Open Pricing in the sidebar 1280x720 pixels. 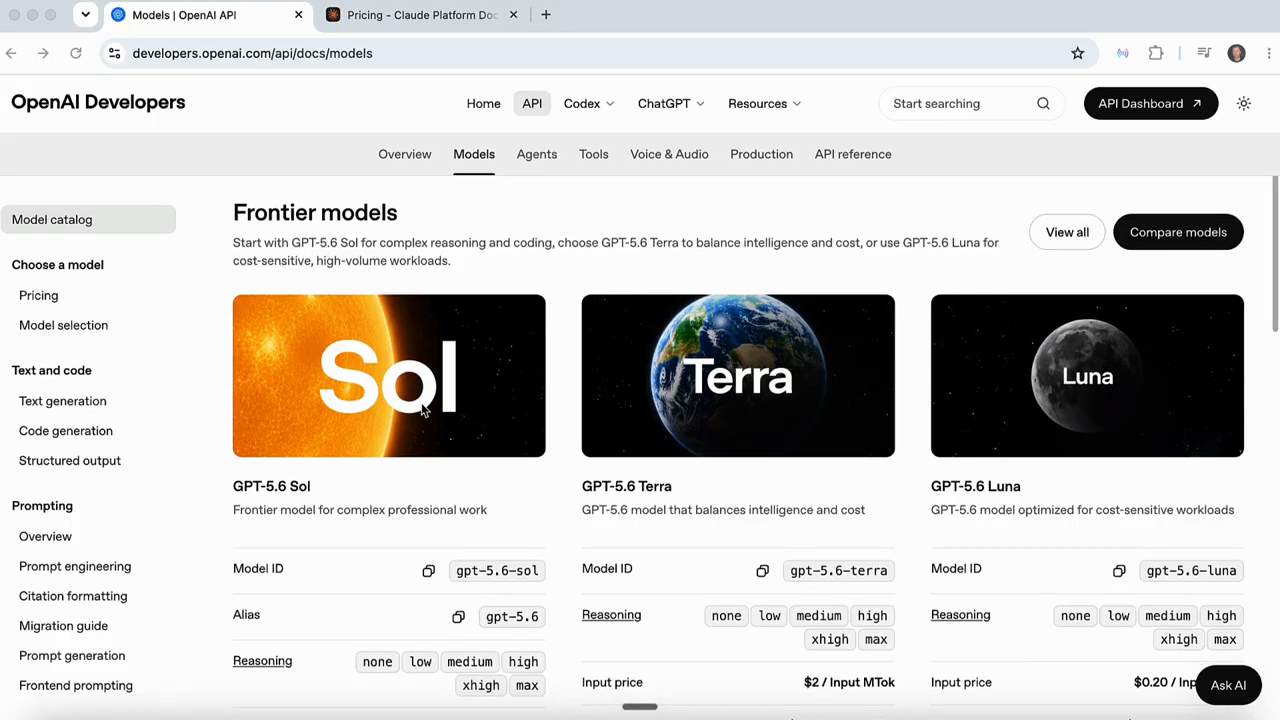pyautogui.click(x=39, y=296)
